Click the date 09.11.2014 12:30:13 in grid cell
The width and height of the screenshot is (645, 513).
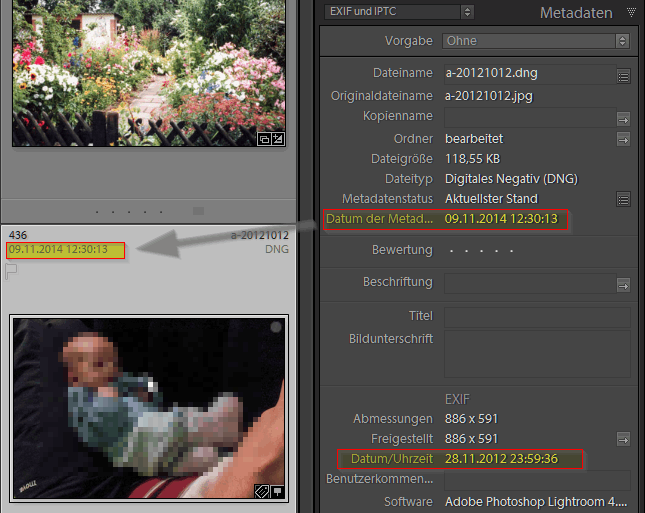(58, 250)
